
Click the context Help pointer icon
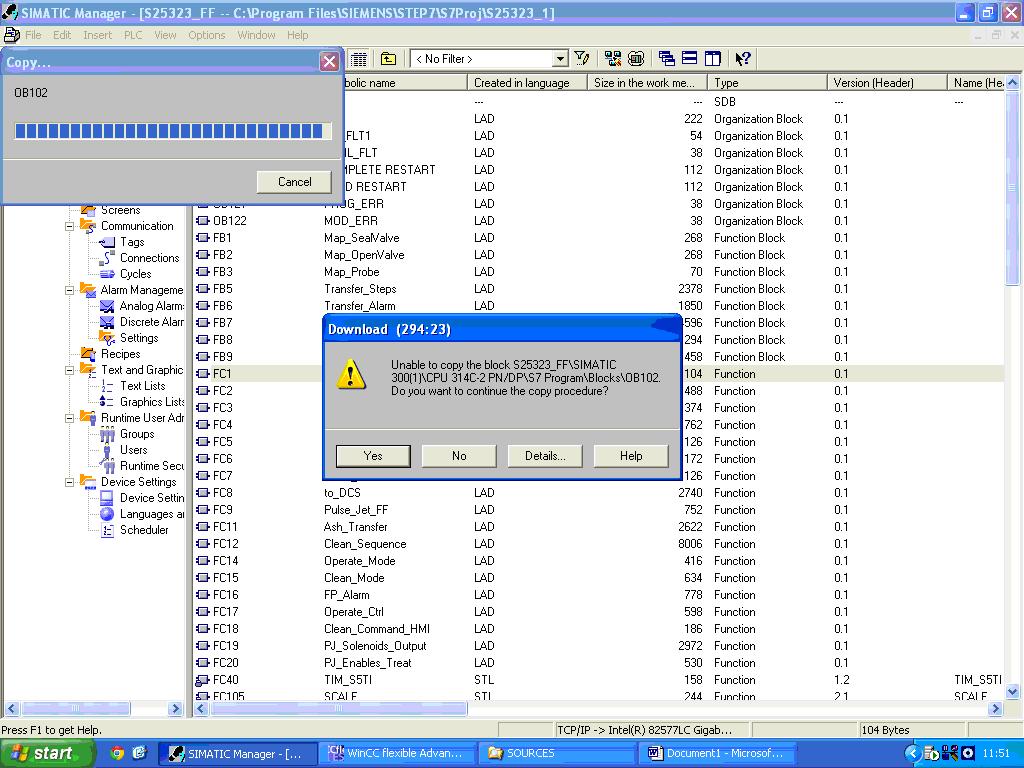pos(743,59)
